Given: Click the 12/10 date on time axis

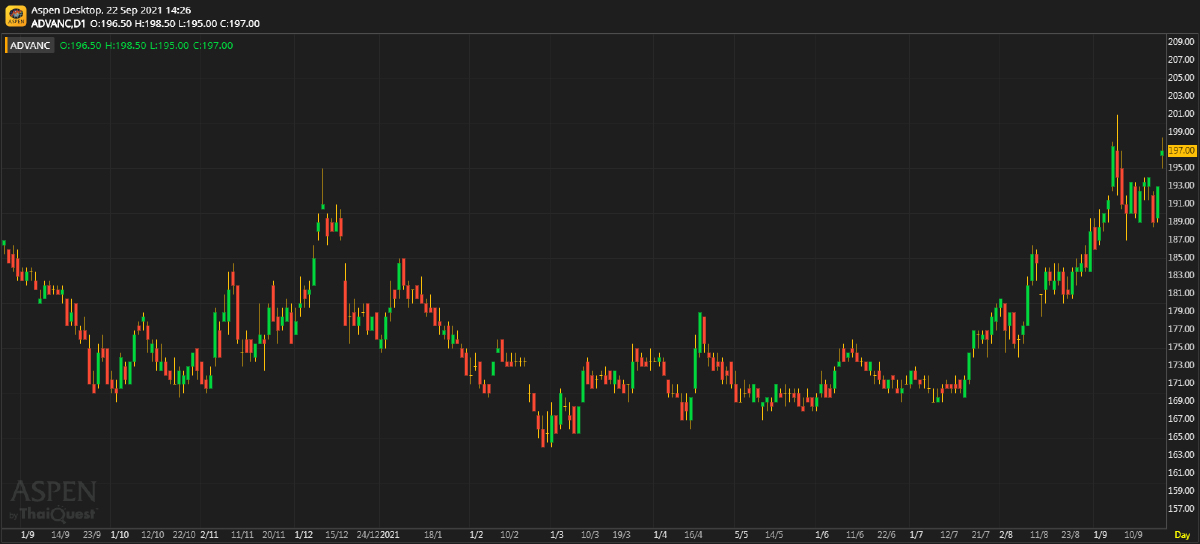Looking at the screenshot, I should point(153,536).
